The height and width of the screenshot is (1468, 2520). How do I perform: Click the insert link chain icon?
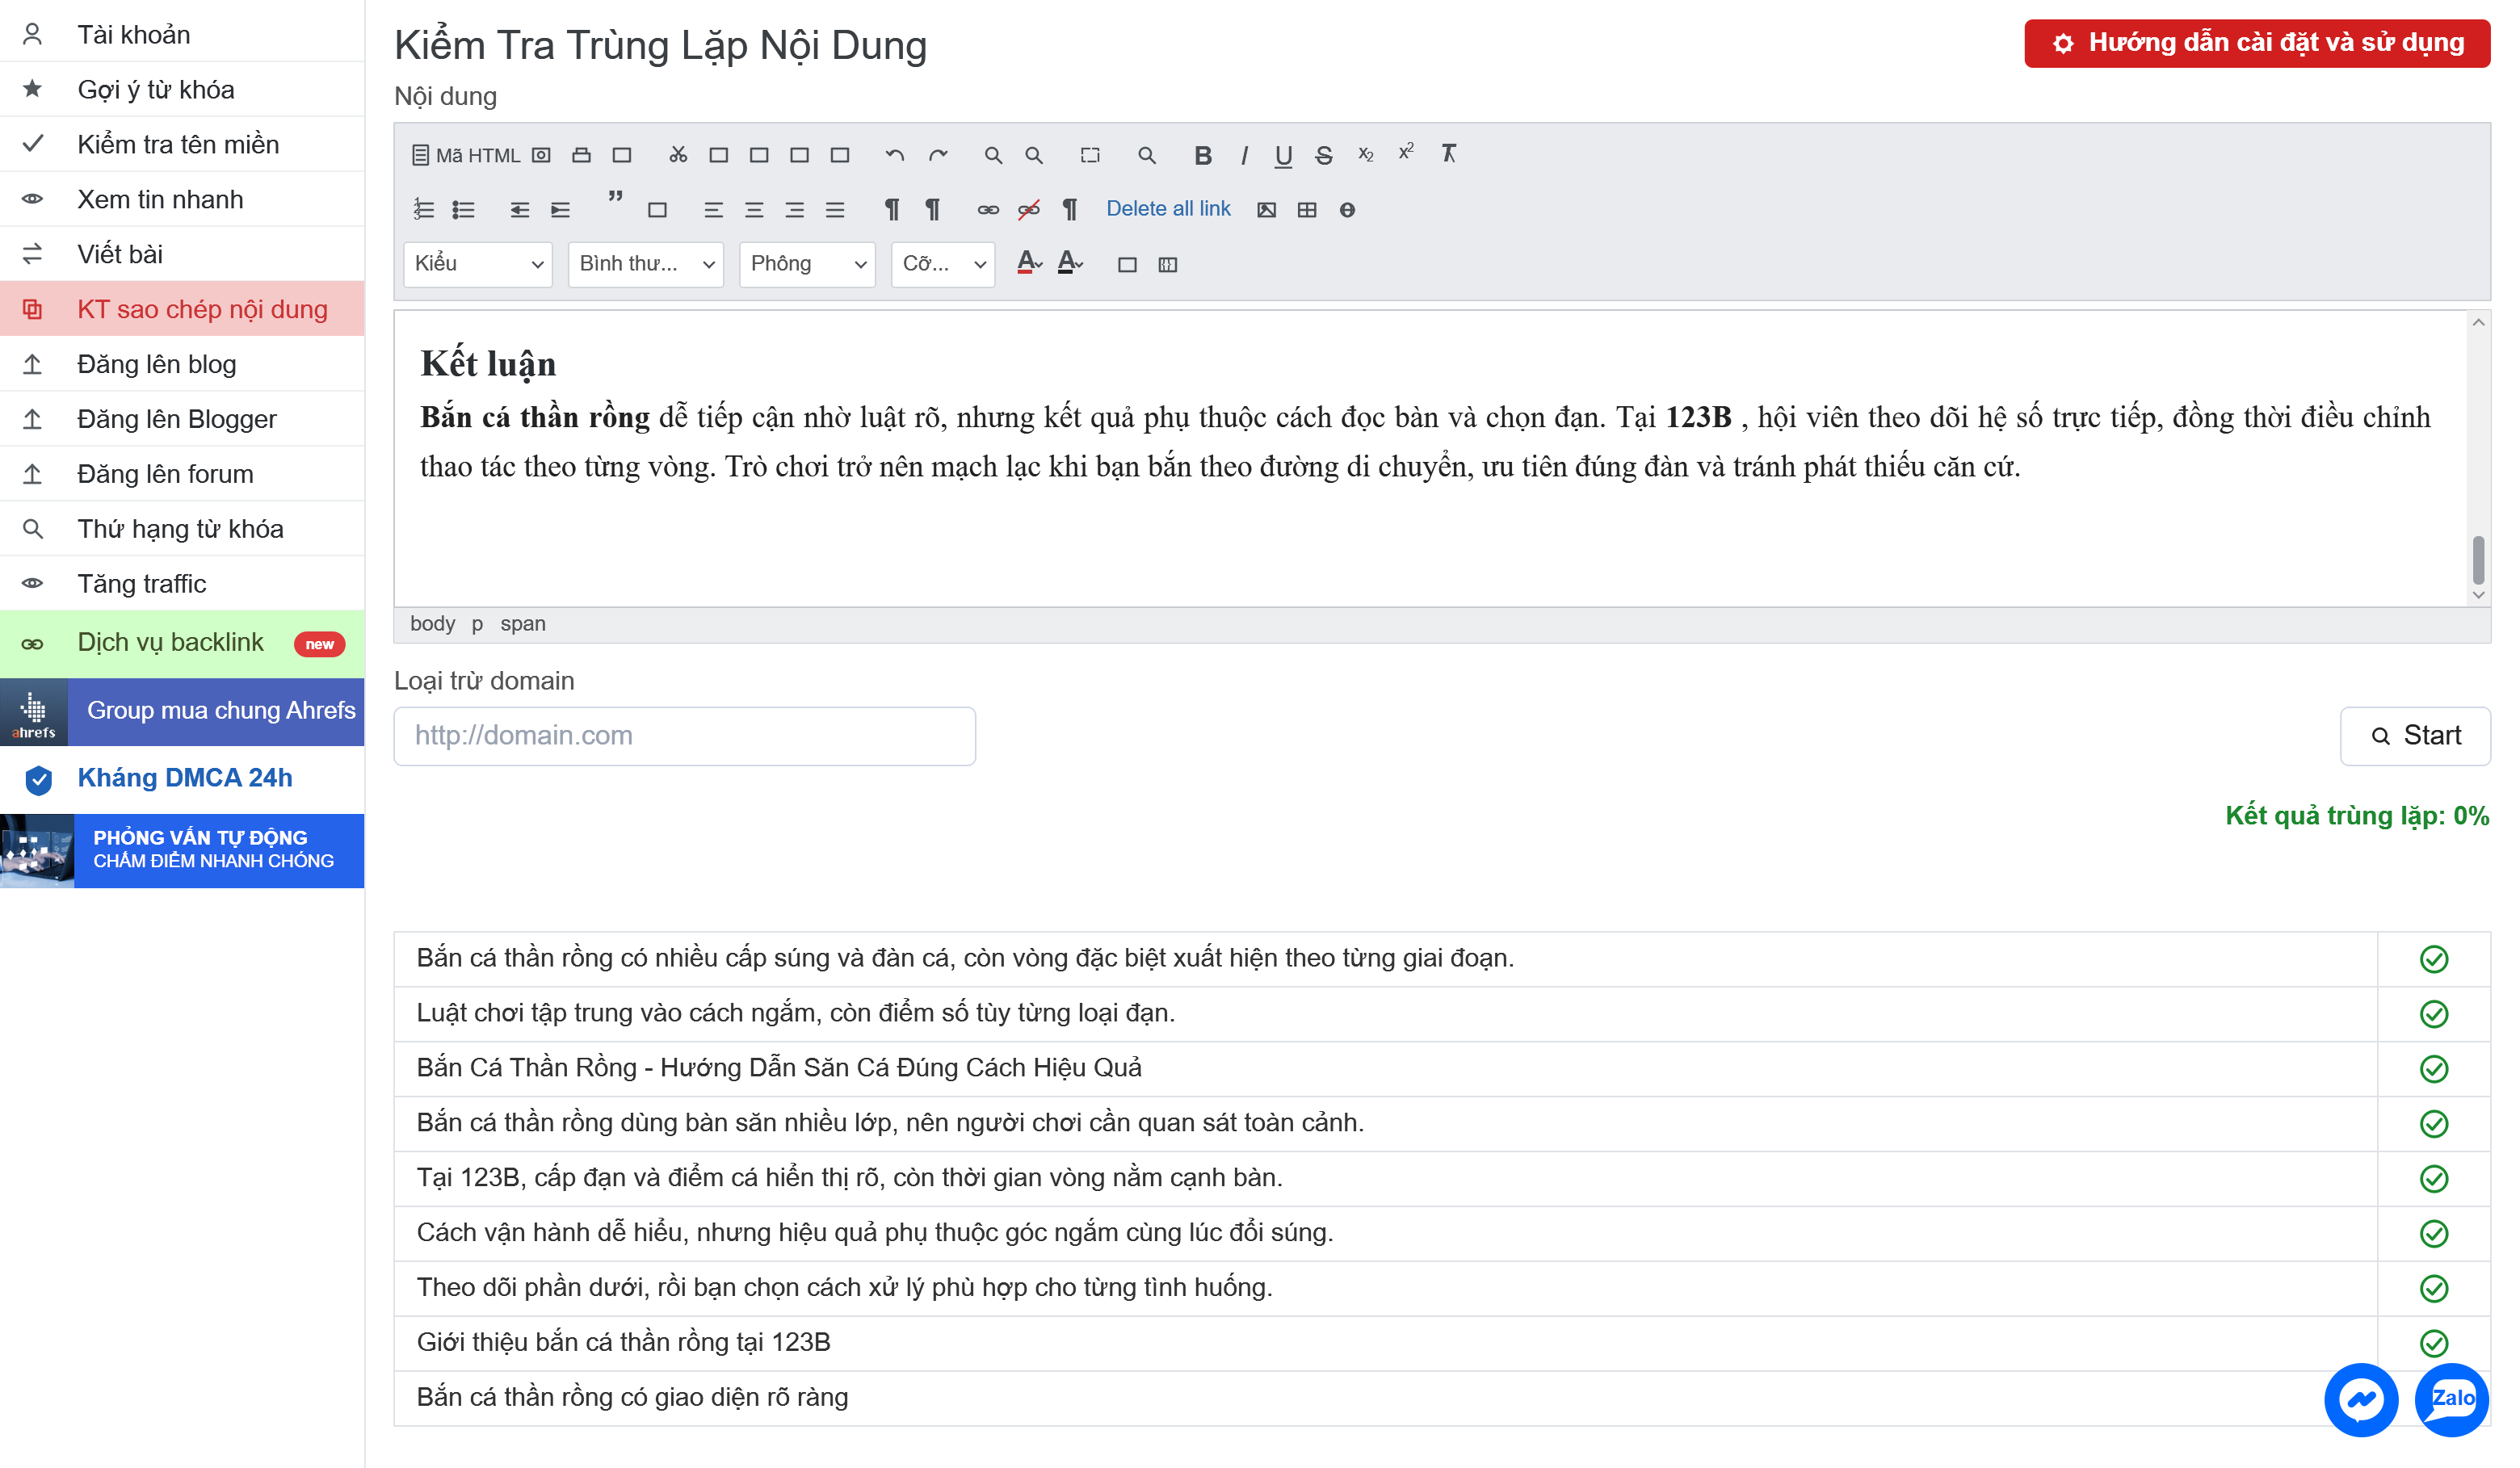(x=988, y=209)
